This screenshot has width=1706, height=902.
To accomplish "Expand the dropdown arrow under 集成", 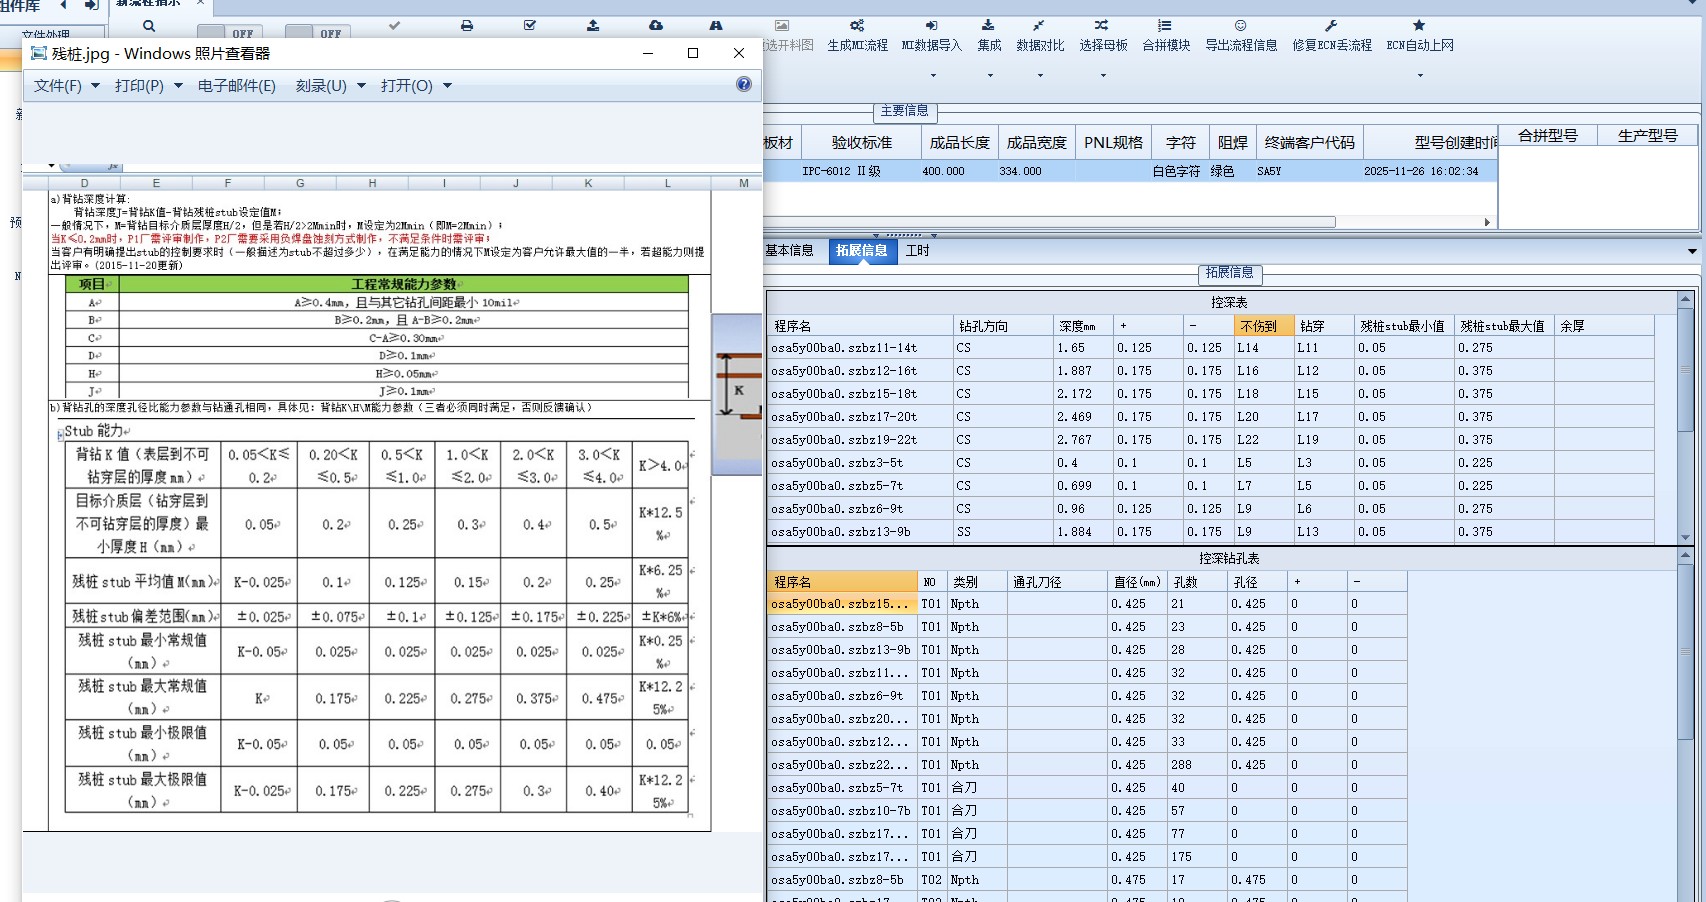I will (x=990, y=75).
